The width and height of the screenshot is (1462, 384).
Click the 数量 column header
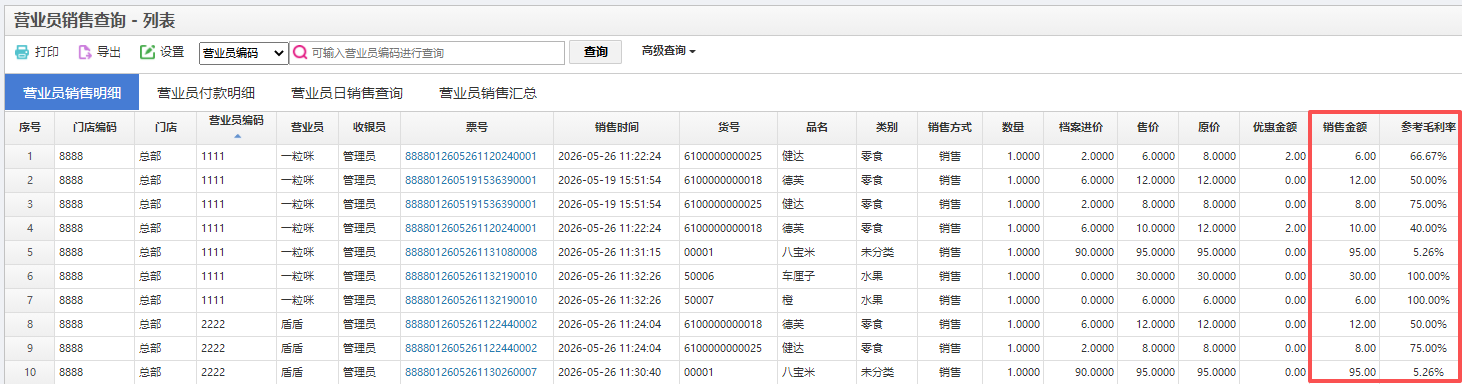(1013, 128)
